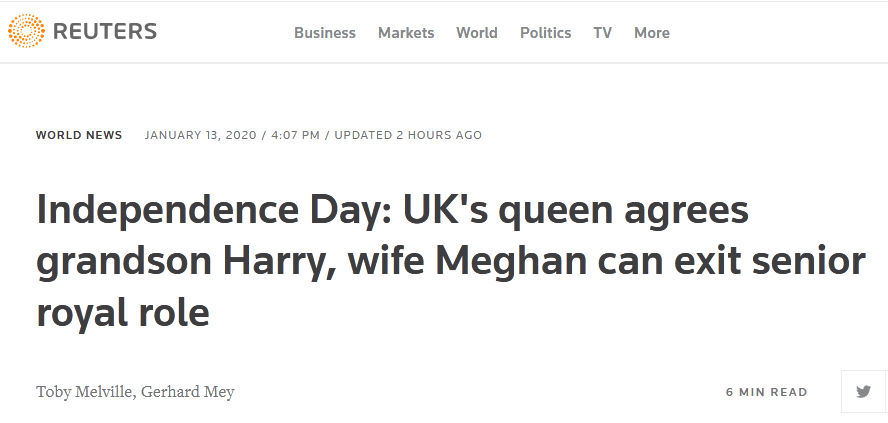
Task: Click the Updated 2 hours ago text
Action: click(408, 135)
